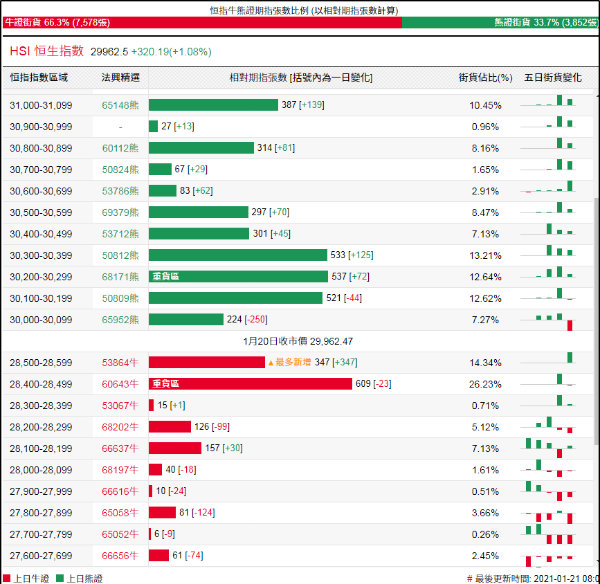Click the green bar for 31,000-31,099 range

(214, 105)
